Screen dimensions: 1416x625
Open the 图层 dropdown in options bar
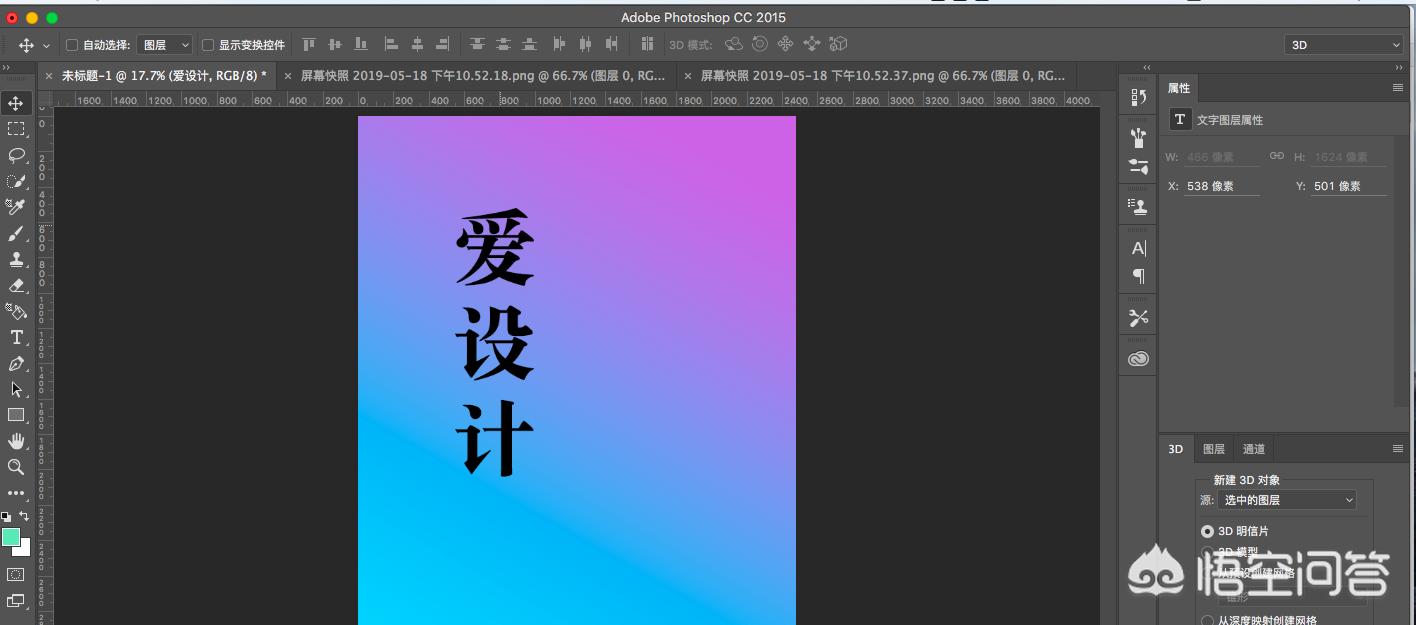click(163, 44)
